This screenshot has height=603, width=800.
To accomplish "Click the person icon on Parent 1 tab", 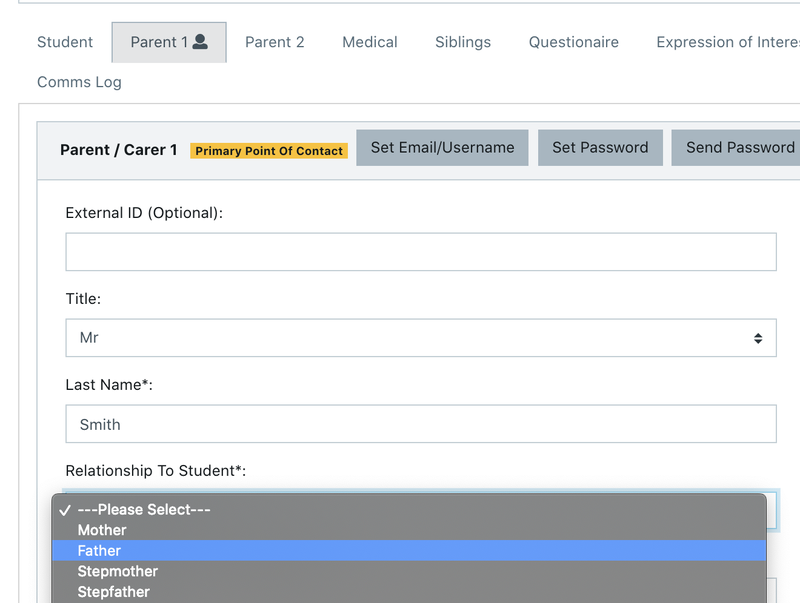I will (200, 42).
